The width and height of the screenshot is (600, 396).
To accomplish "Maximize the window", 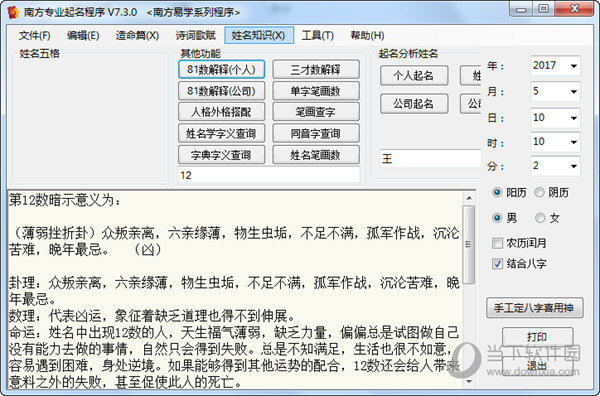I will pyautogui.click(x=543, y=9).
